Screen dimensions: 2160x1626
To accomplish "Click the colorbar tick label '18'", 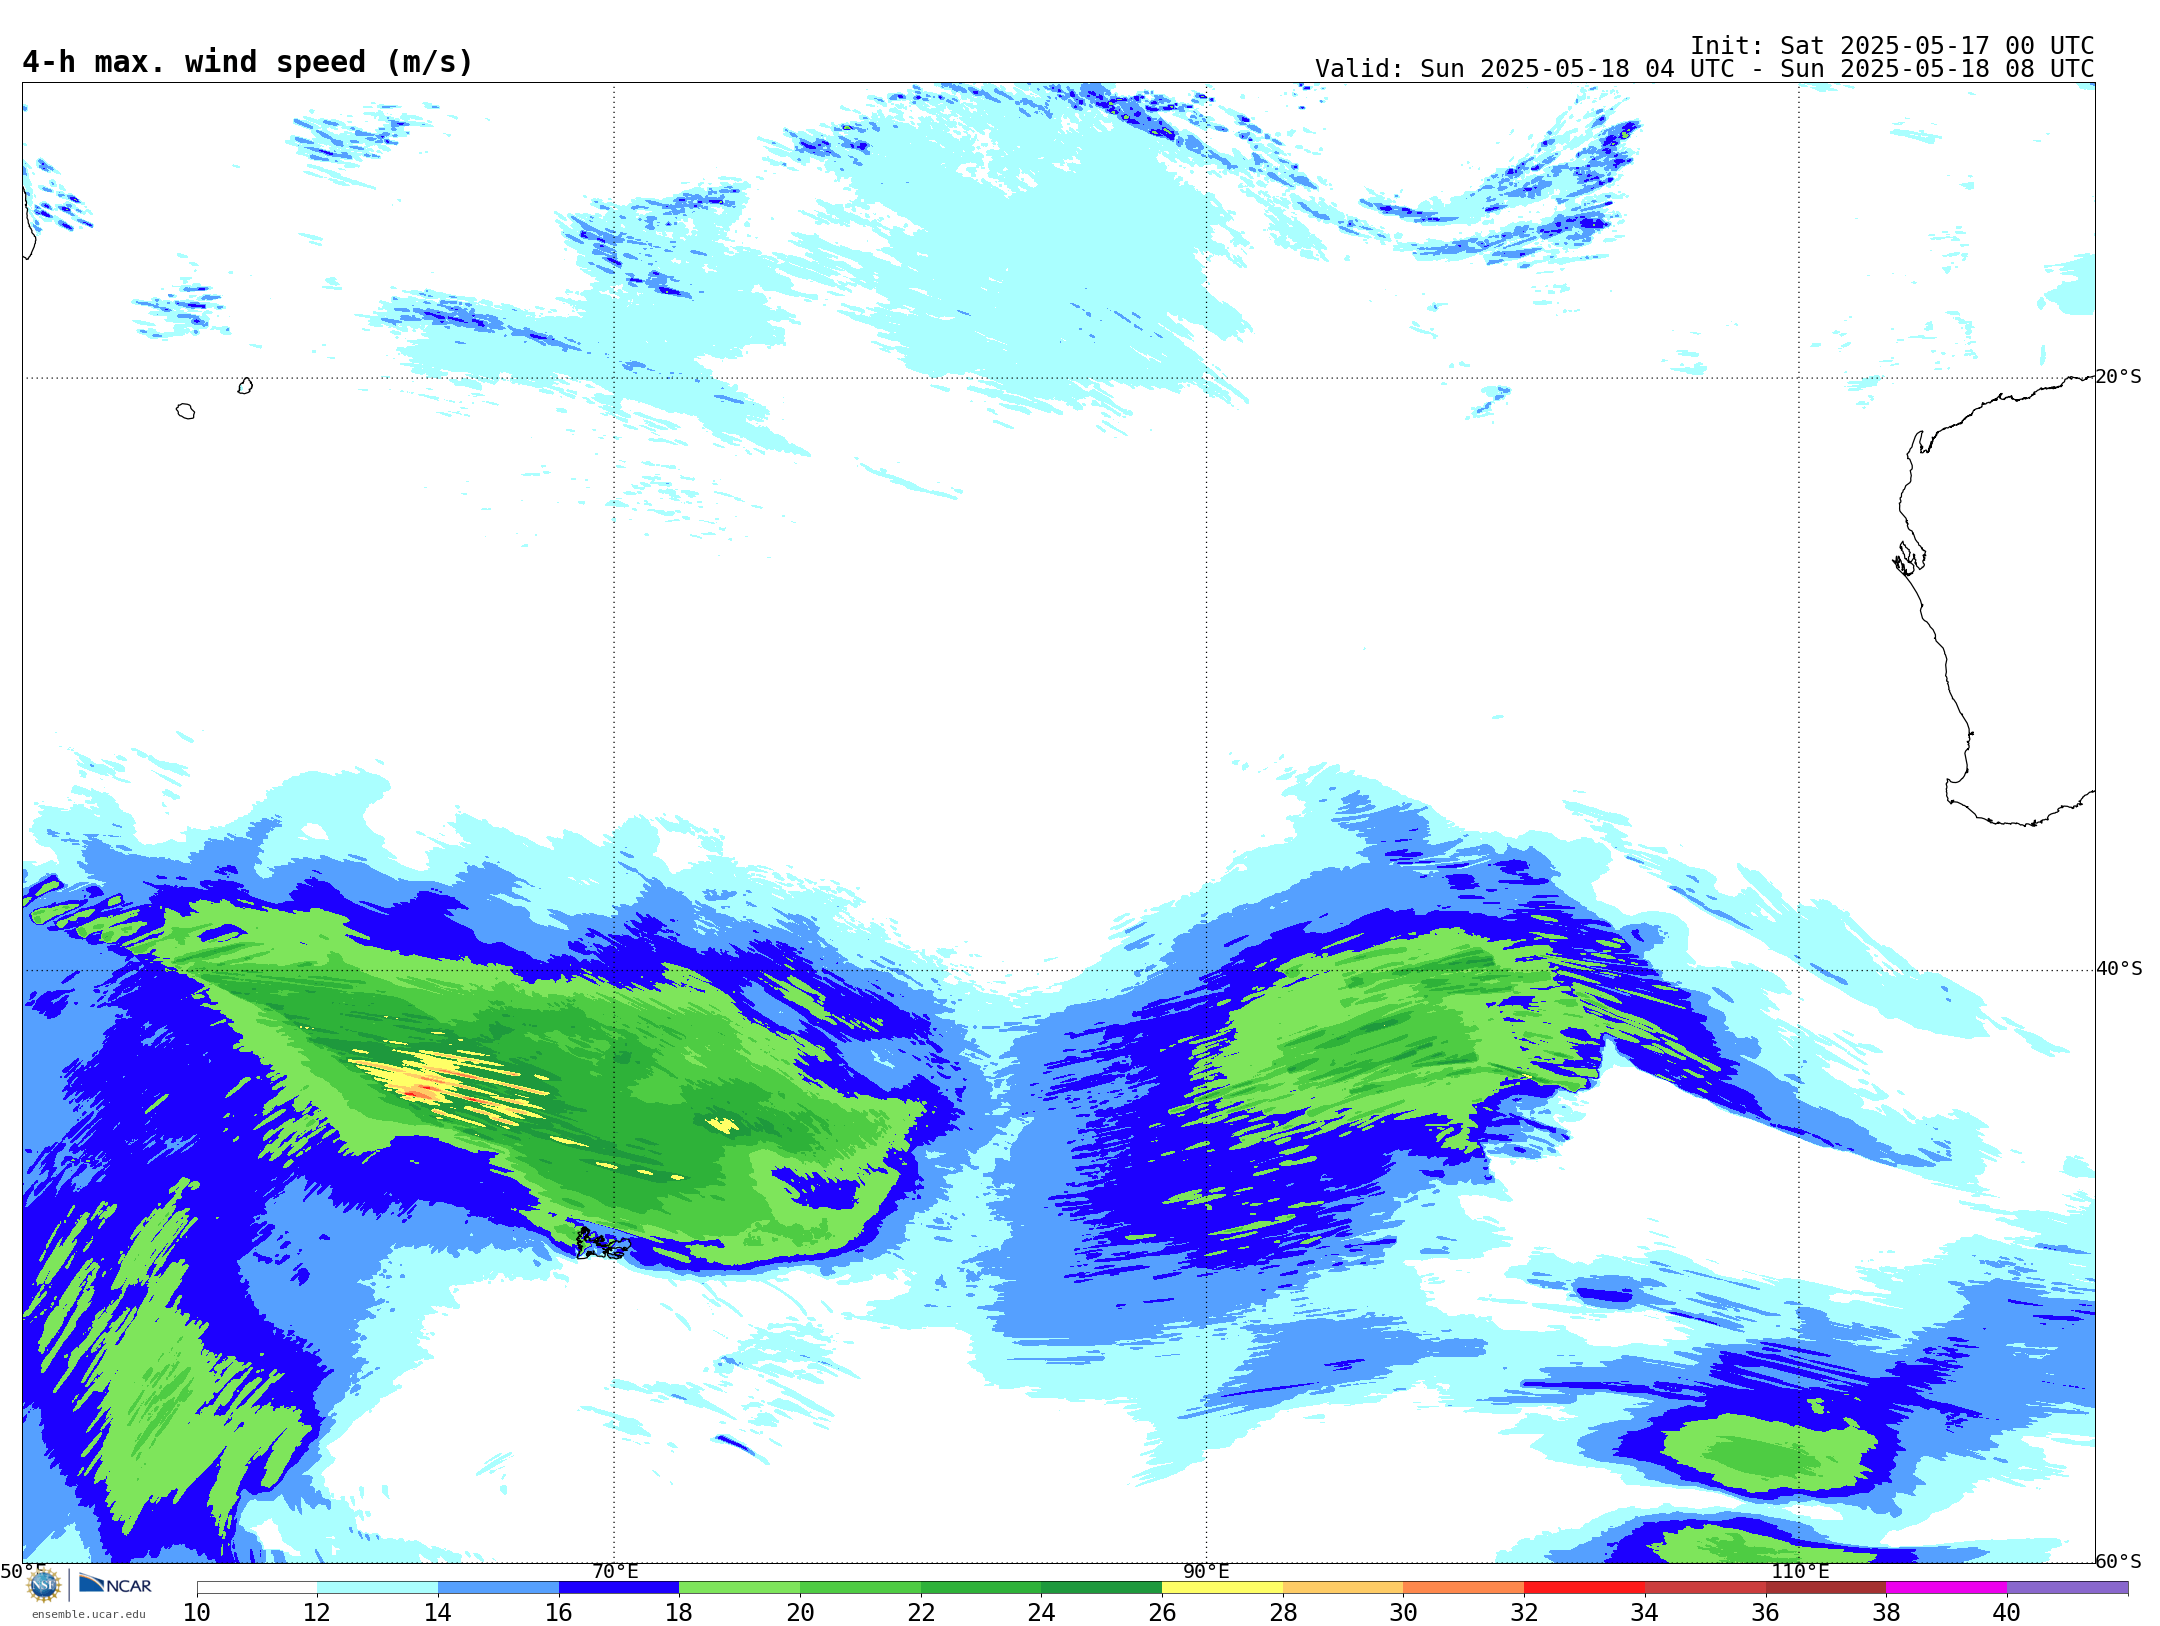I will (679, 1612).
